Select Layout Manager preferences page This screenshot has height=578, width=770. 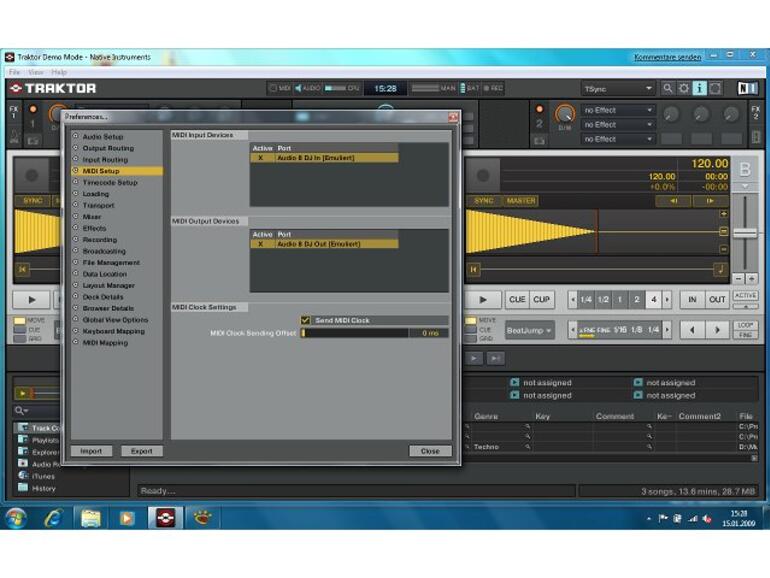(x=109, y=286)
